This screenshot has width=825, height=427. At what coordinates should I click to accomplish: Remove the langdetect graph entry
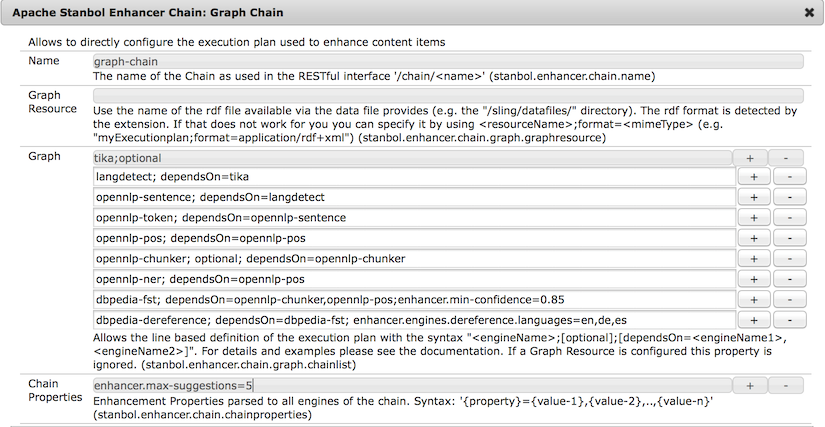[788, 177]
